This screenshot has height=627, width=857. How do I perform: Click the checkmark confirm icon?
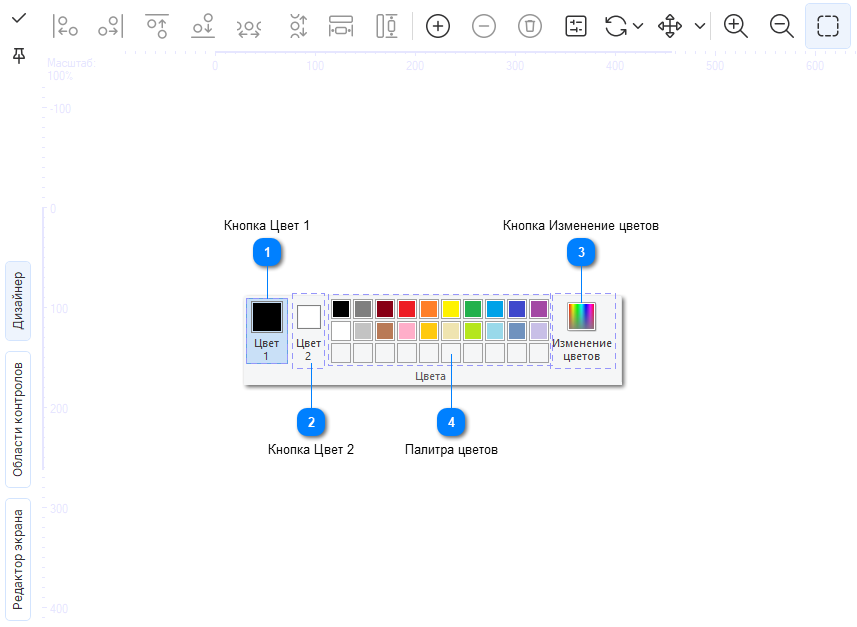point(18,18)
